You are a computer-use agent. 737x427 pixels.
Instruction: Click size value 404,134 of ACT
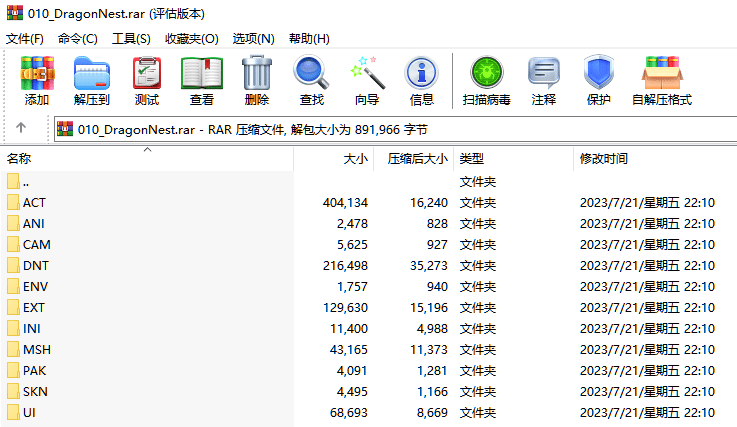click(x=345, y=203)
